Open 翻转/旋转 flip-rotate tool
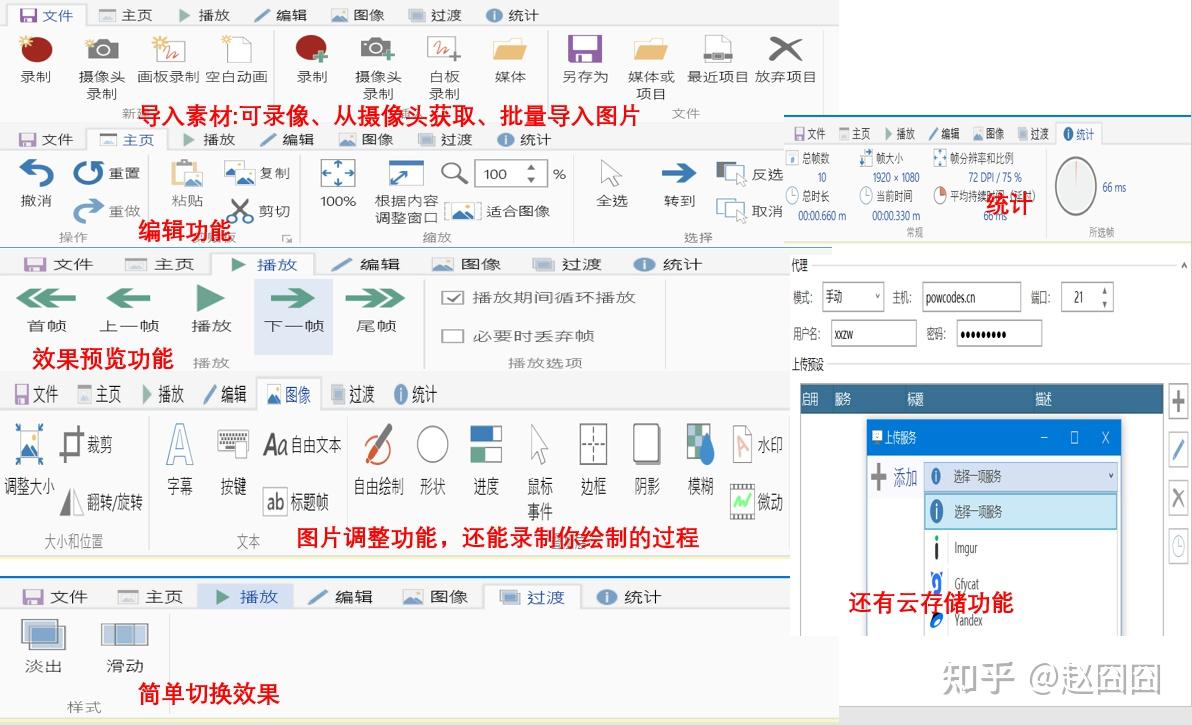This screenshot has height=725, width=1192. (101, 502)
